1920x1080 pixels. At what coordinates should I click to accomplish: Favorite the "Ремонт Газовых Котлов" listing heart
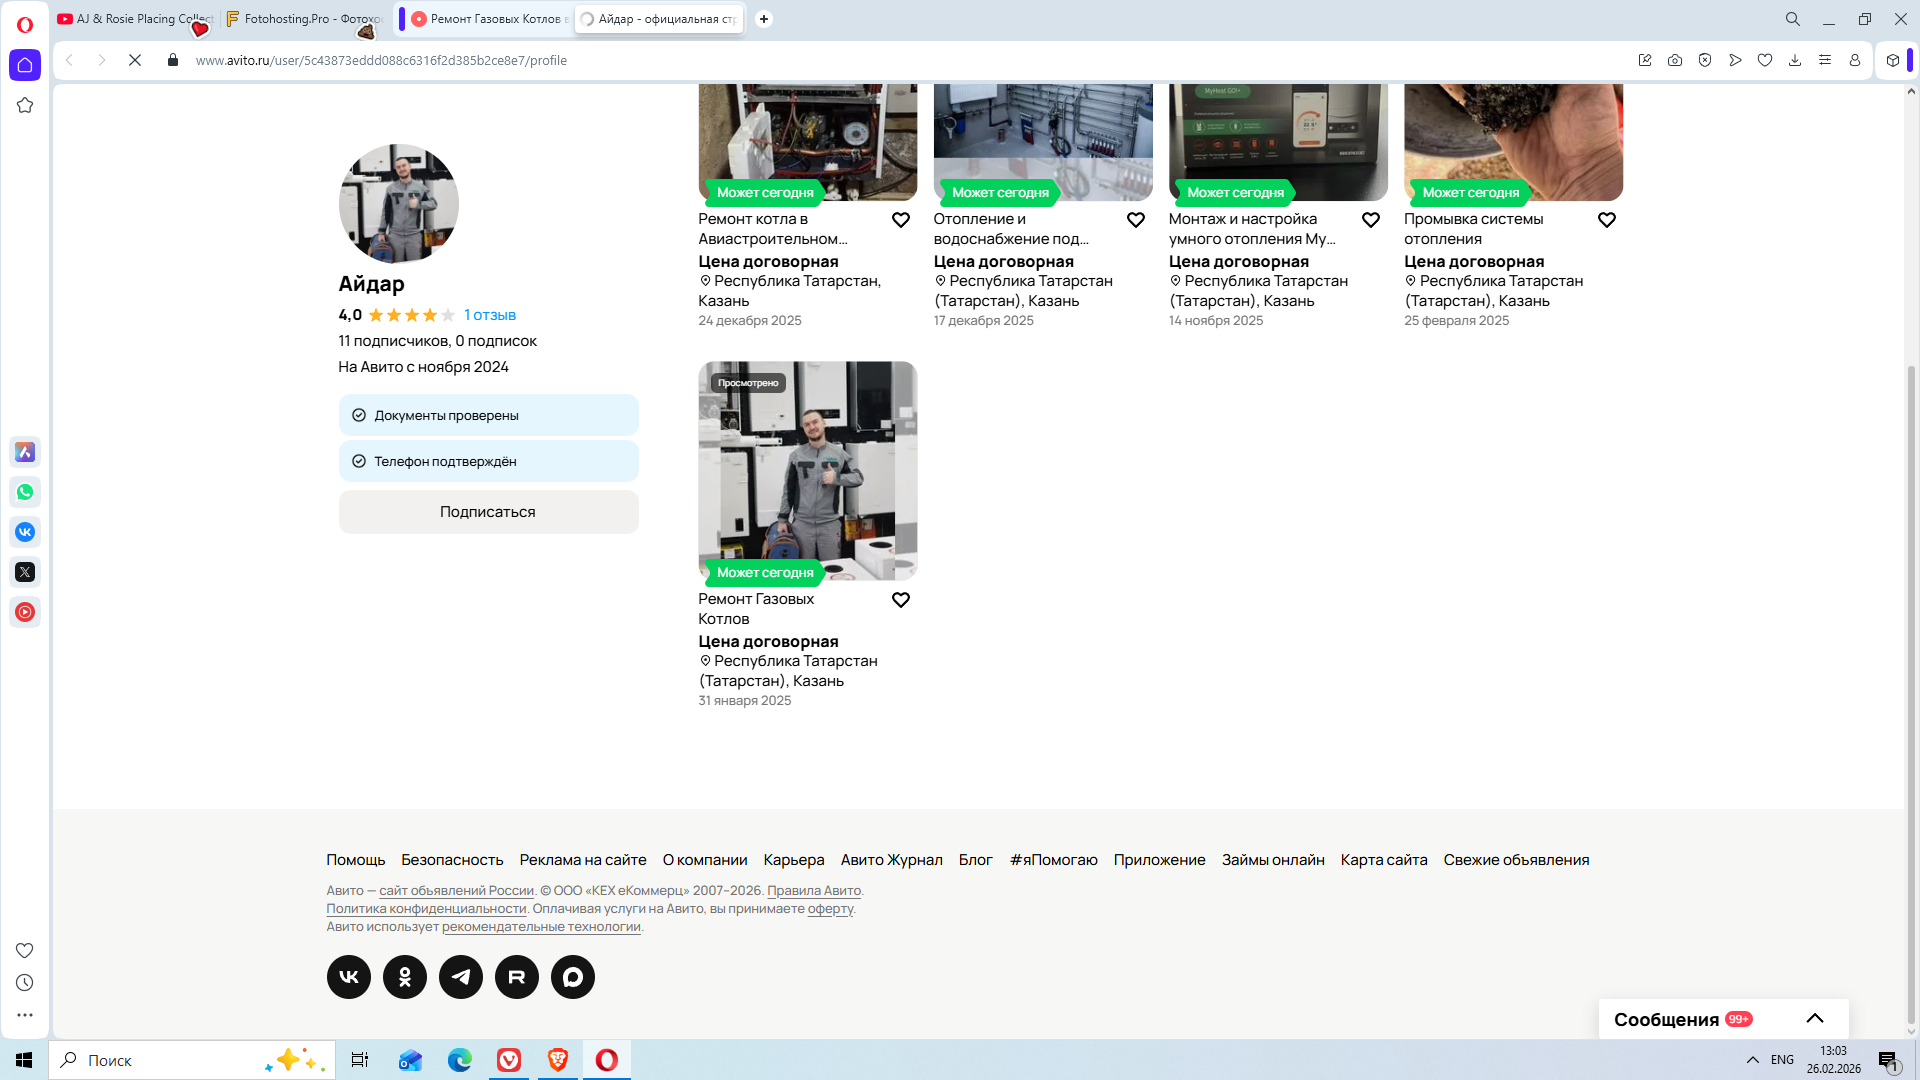pos(901,600)
